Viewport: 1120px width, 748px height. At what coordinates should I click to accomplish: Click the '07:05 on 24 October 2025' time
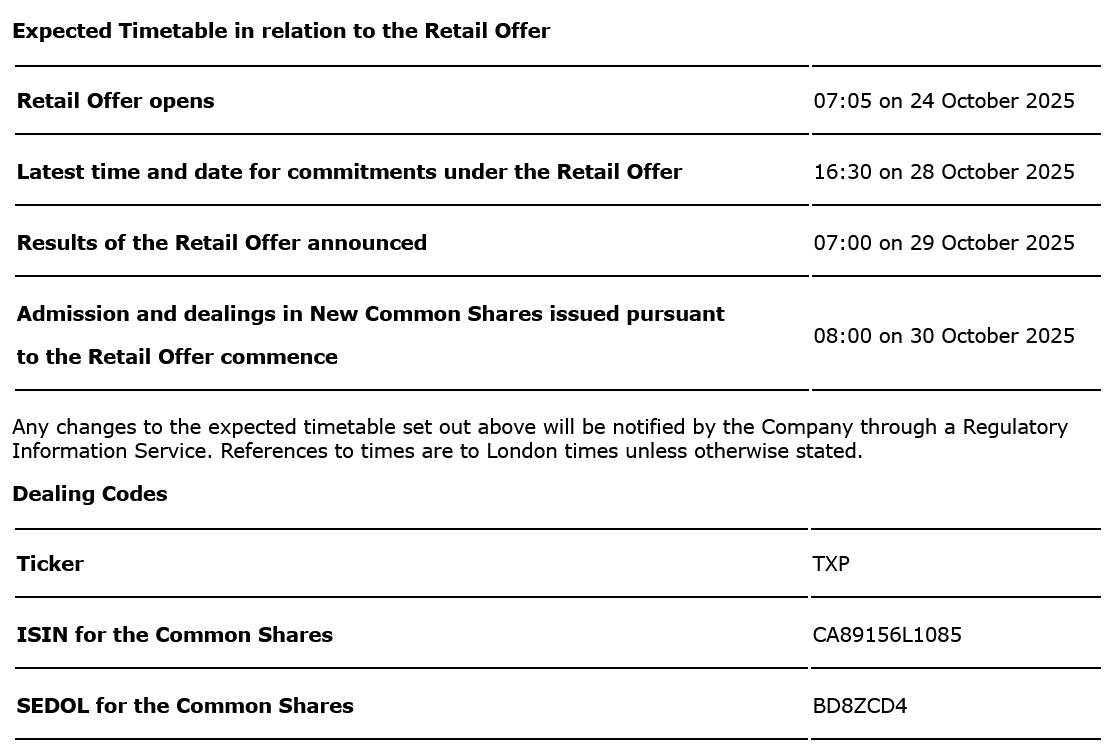click(x=944, y=101)
